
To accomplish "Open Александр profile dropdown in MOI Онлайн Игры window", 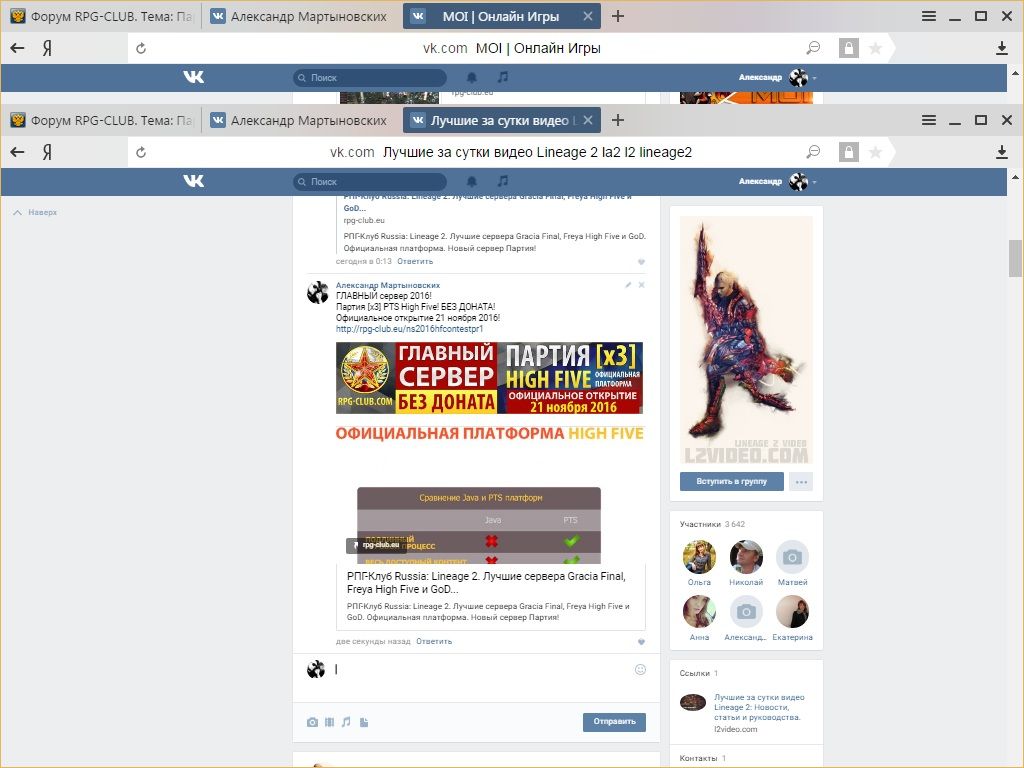I will click(778, 77).
